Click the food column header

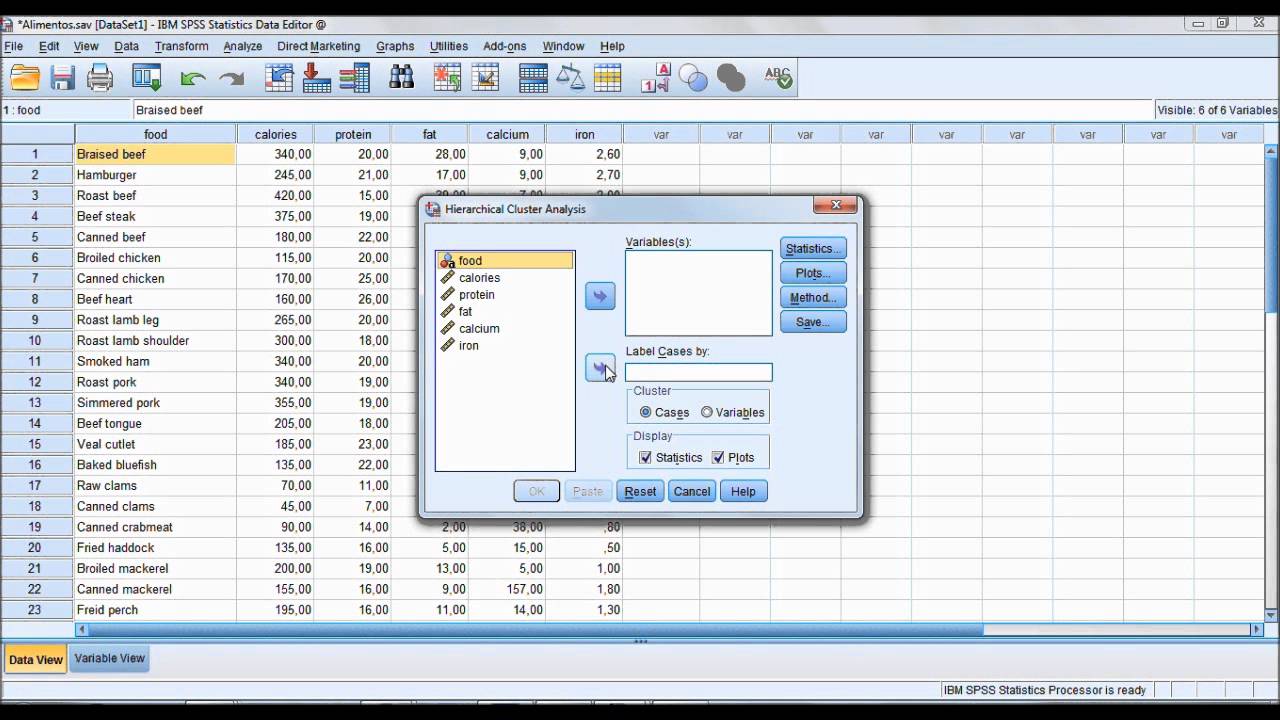155,134
